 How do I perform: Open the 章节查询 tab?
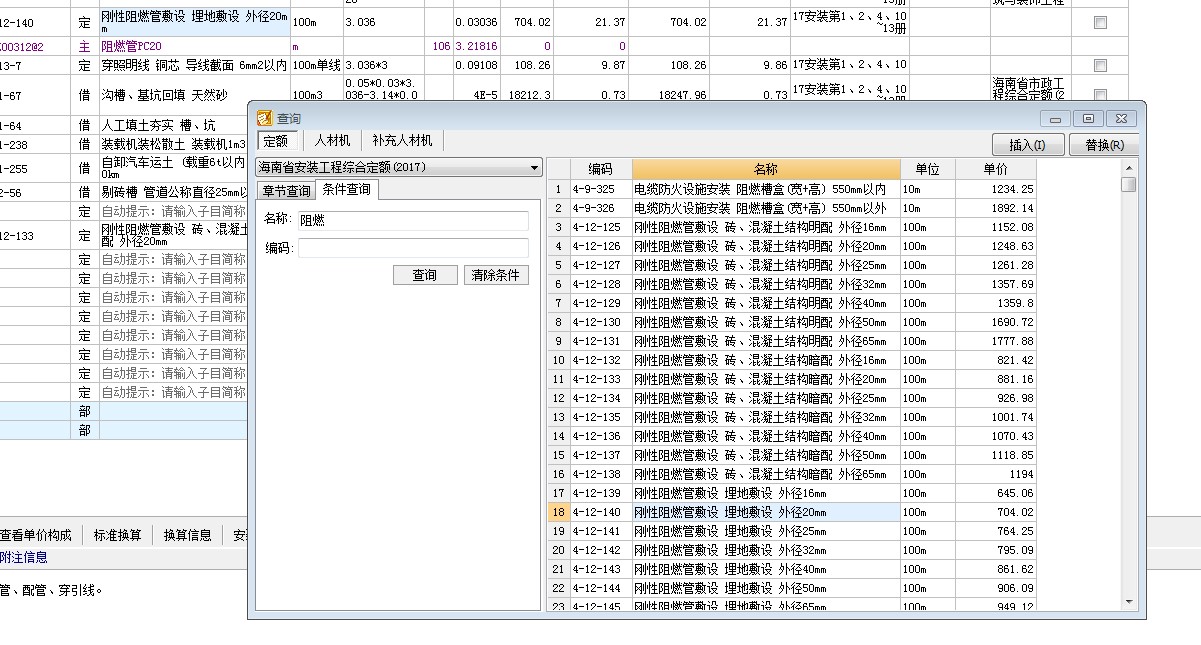coord(285,190)
